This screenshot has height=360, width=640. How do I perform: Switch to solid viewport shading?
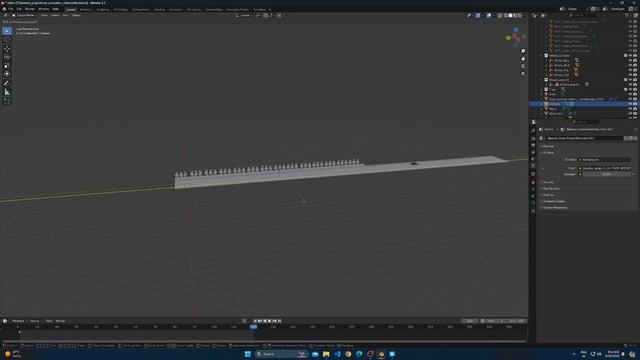[510, 16]
